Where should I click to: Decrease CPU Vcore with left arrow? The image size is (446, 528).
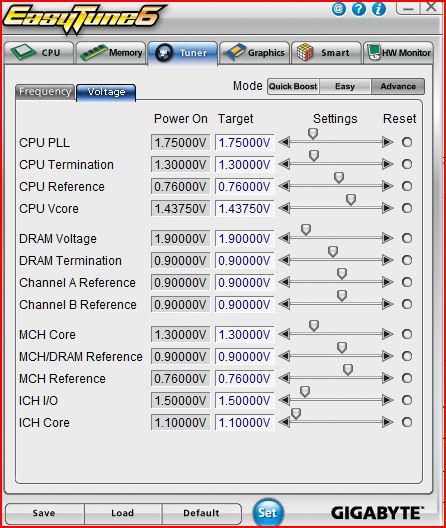coord(285,208)
